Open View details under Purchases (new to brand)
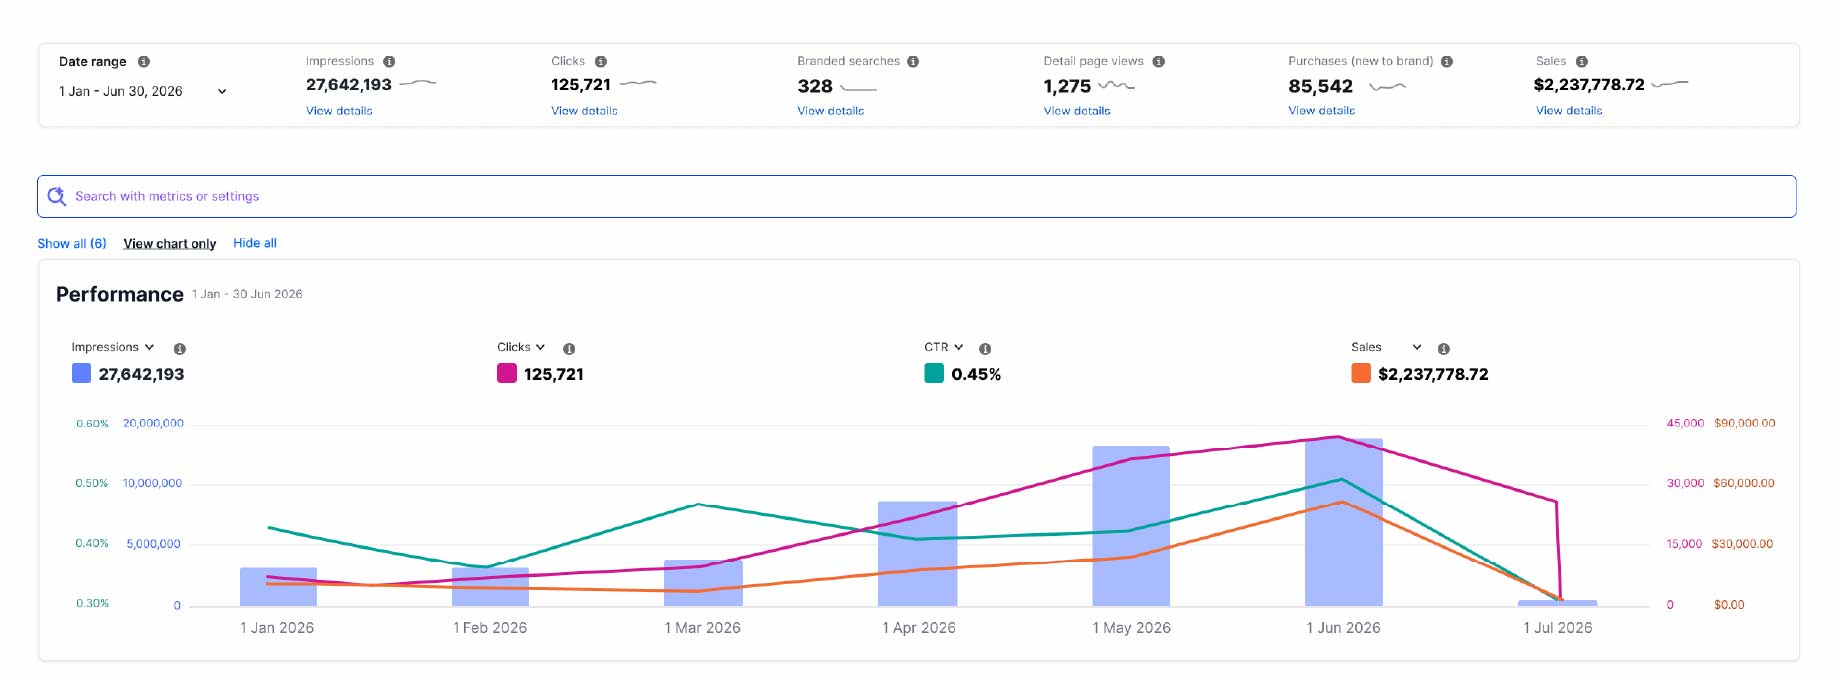 click(x=1321, y=111)
